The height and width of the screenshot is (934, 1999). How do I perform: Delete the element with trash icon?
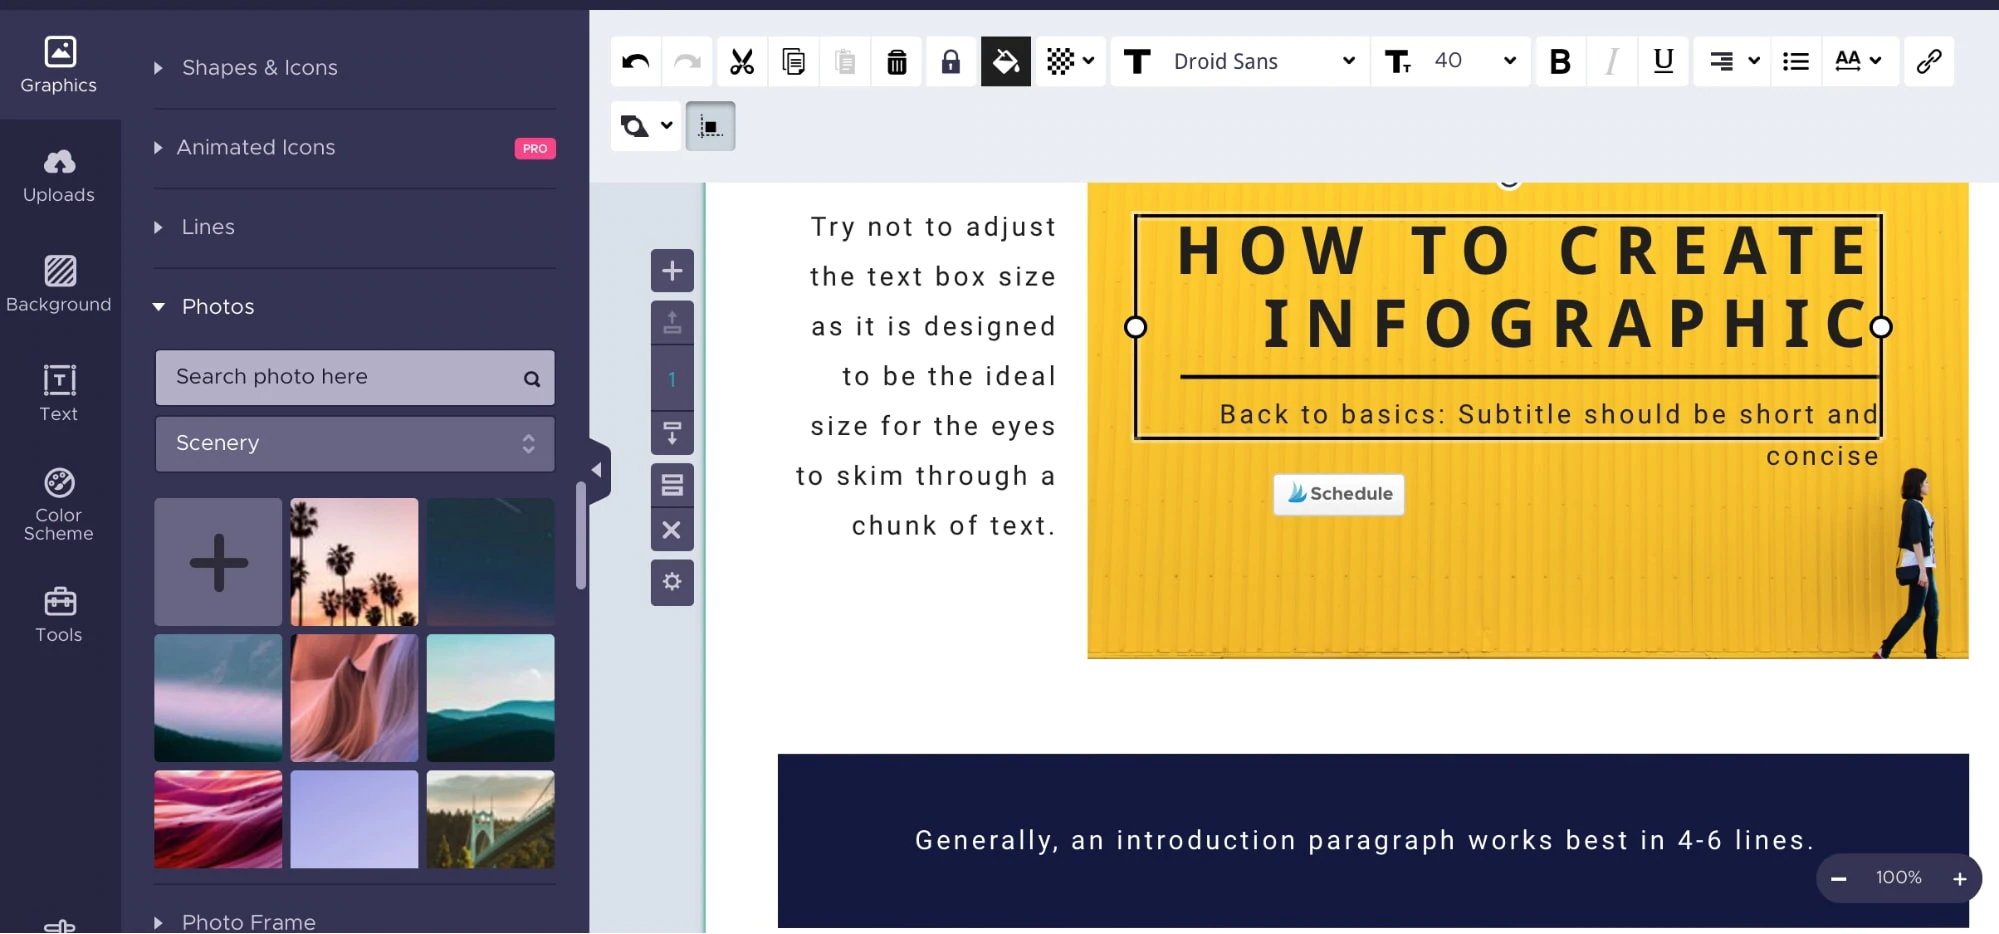click(897, 62)
